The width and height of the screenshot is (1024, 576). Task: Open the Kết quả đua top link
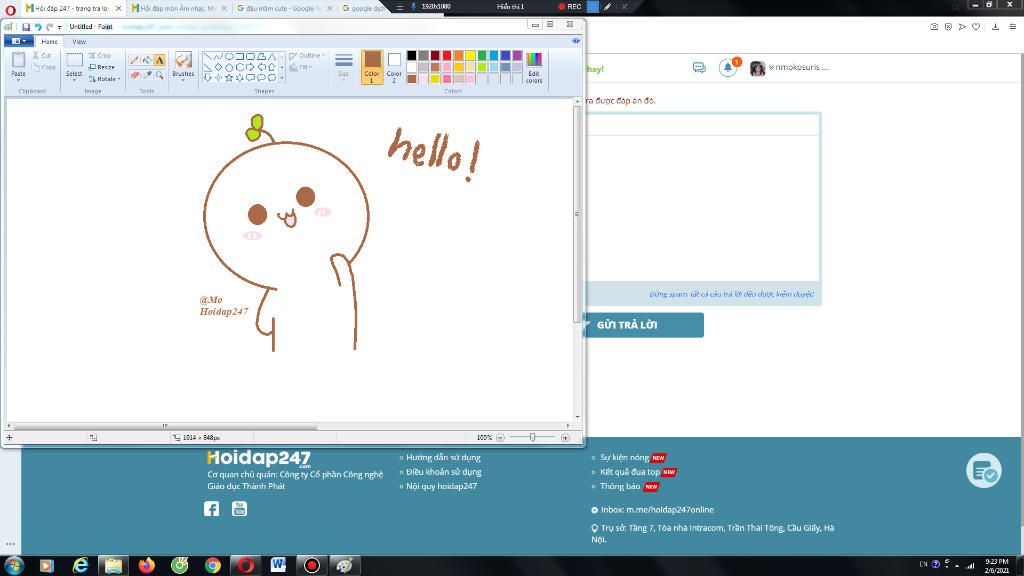tap(630, 472)
